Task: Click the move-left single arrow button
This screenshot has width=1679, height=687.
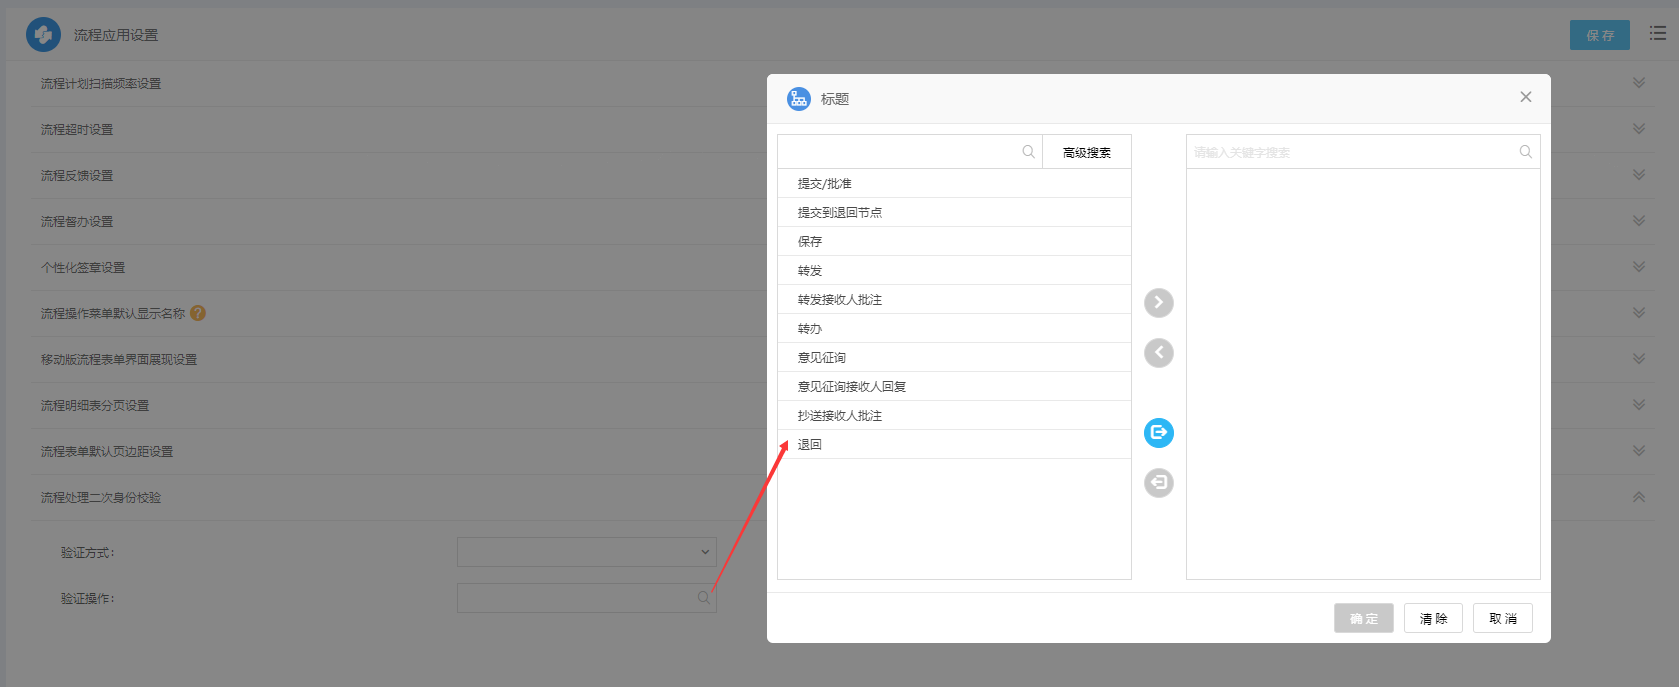Action: (1158, 353)
